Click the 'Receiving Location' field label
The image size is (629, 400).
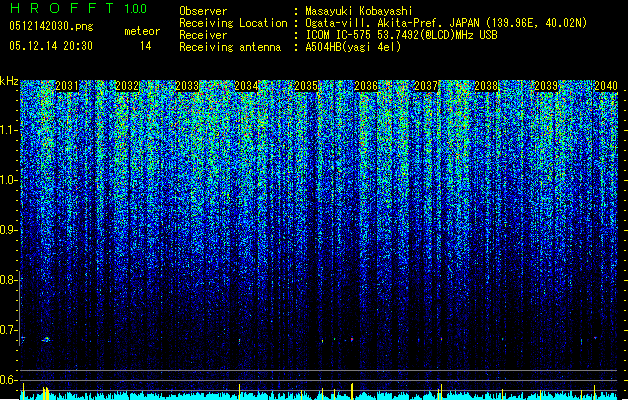click(x=233, y=23)
